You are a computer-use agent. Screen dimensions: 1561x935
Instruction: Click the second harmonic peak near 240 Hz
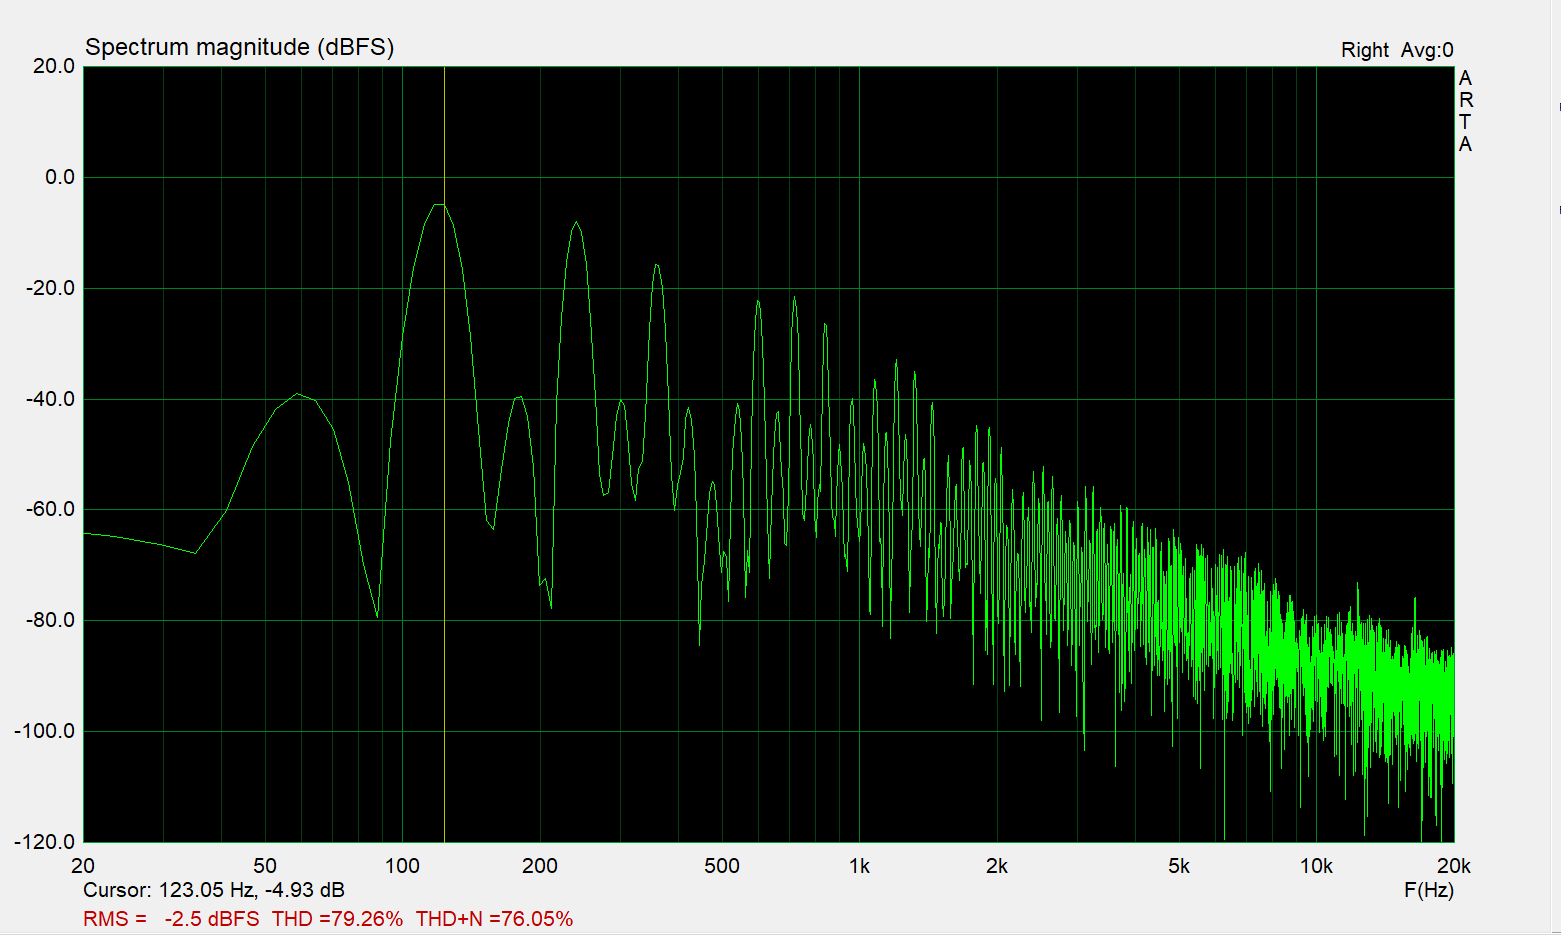[576, 223]
